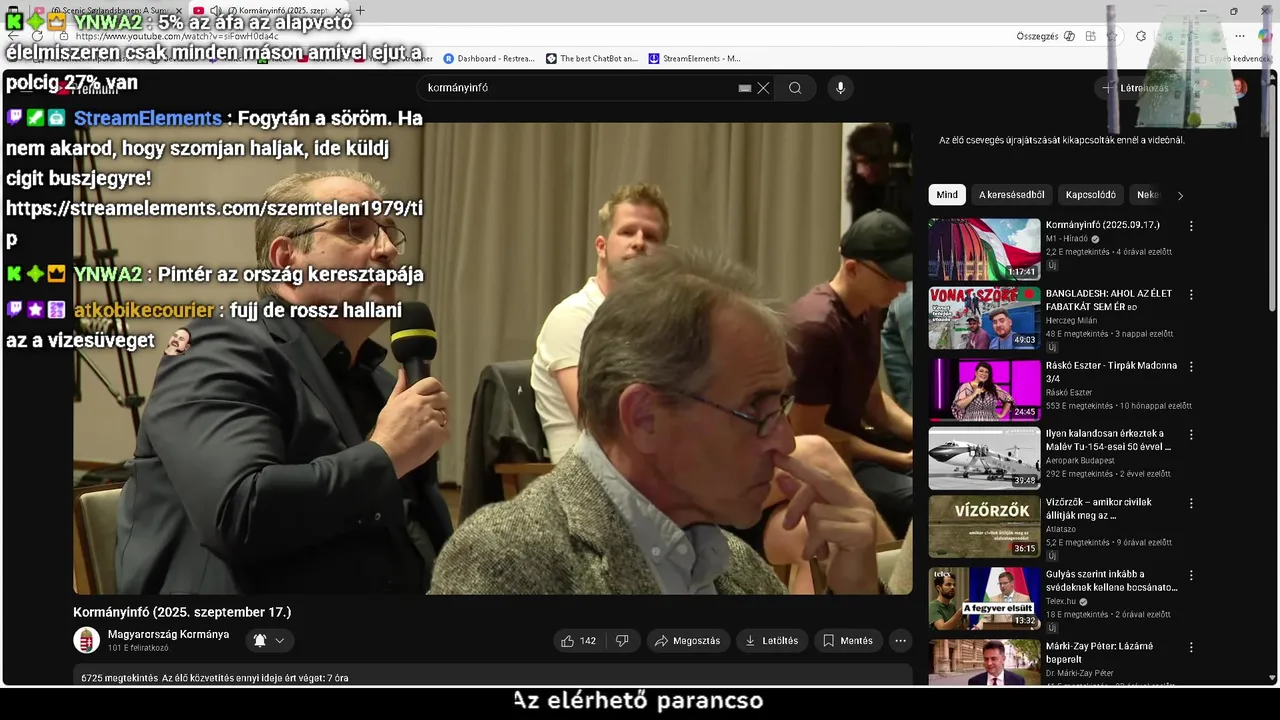Viewport: 1280px width, 720px height.
Task: Open the Ráskó Eszter Tirpák Madonna thumbnail
Action: (984, 389)
